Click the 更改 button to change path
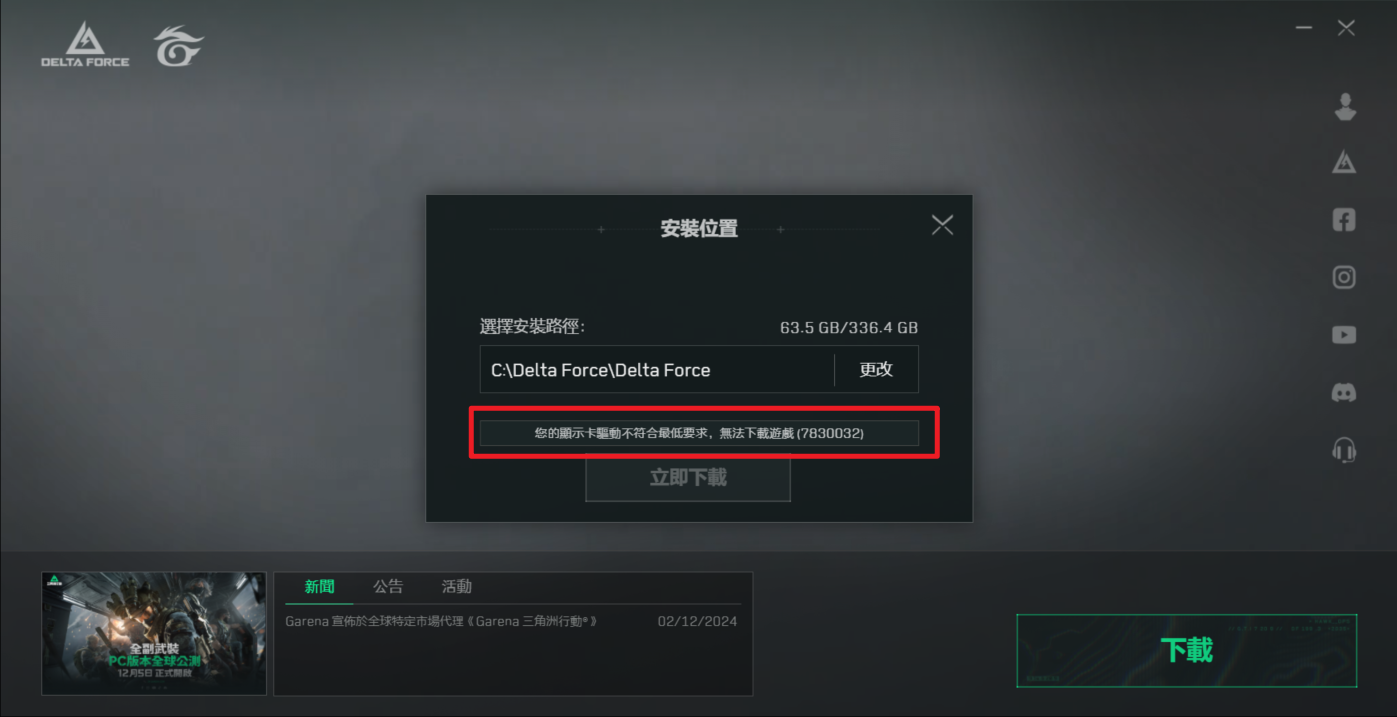The height and width of the screenshot is (717, 1397). (876, 369)
